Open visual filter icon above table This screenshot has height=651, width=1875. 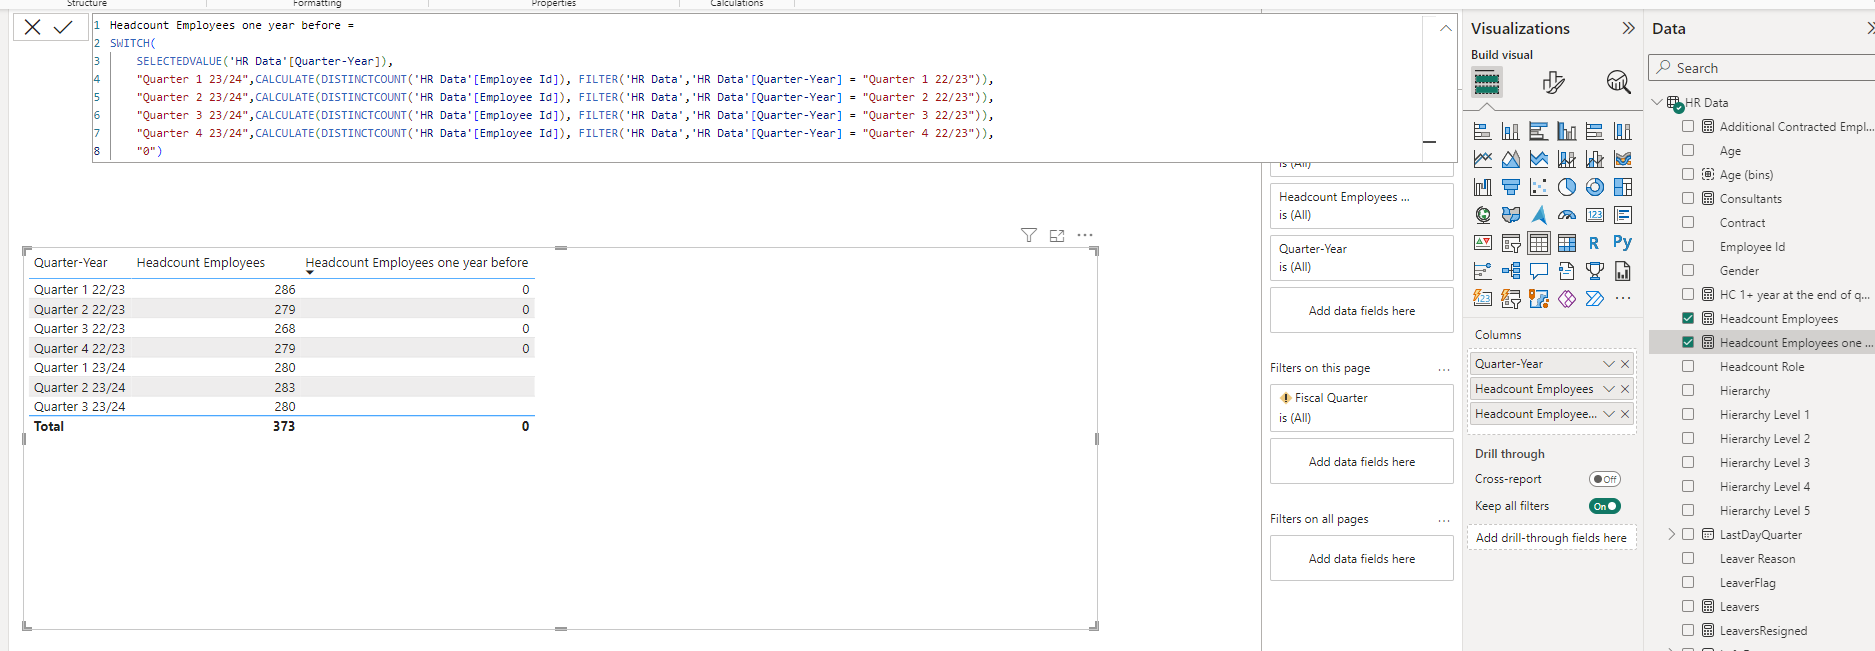[x=1029, y=235]
